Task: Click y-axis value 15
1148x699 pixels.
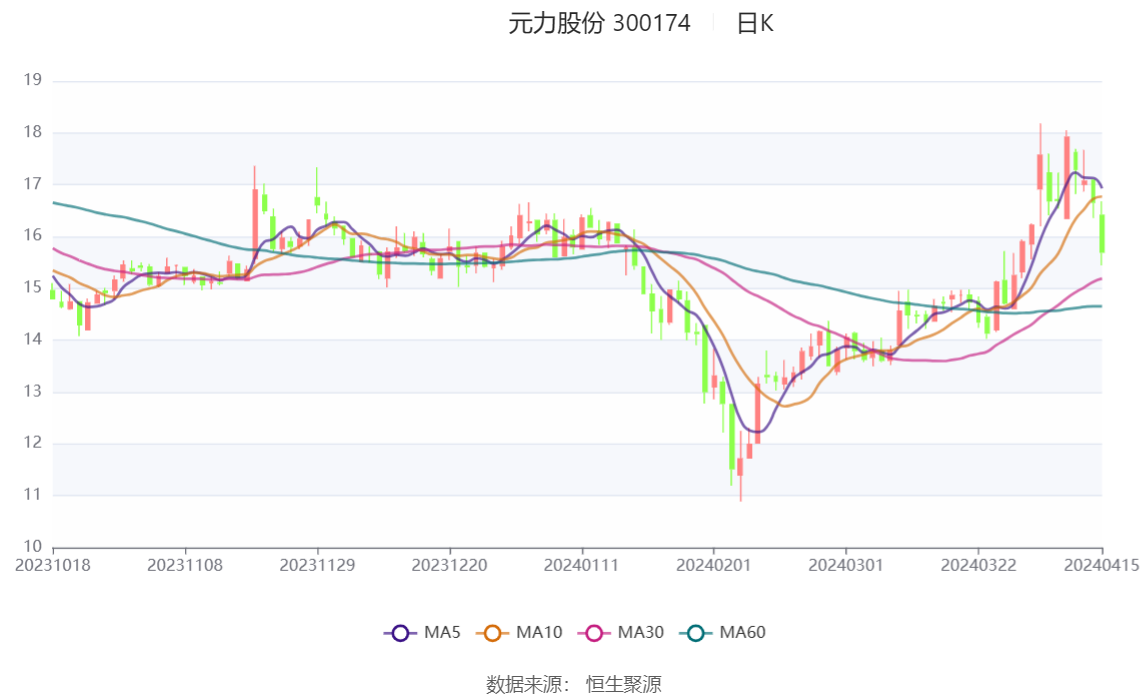Action: click(x=33, y=288)
